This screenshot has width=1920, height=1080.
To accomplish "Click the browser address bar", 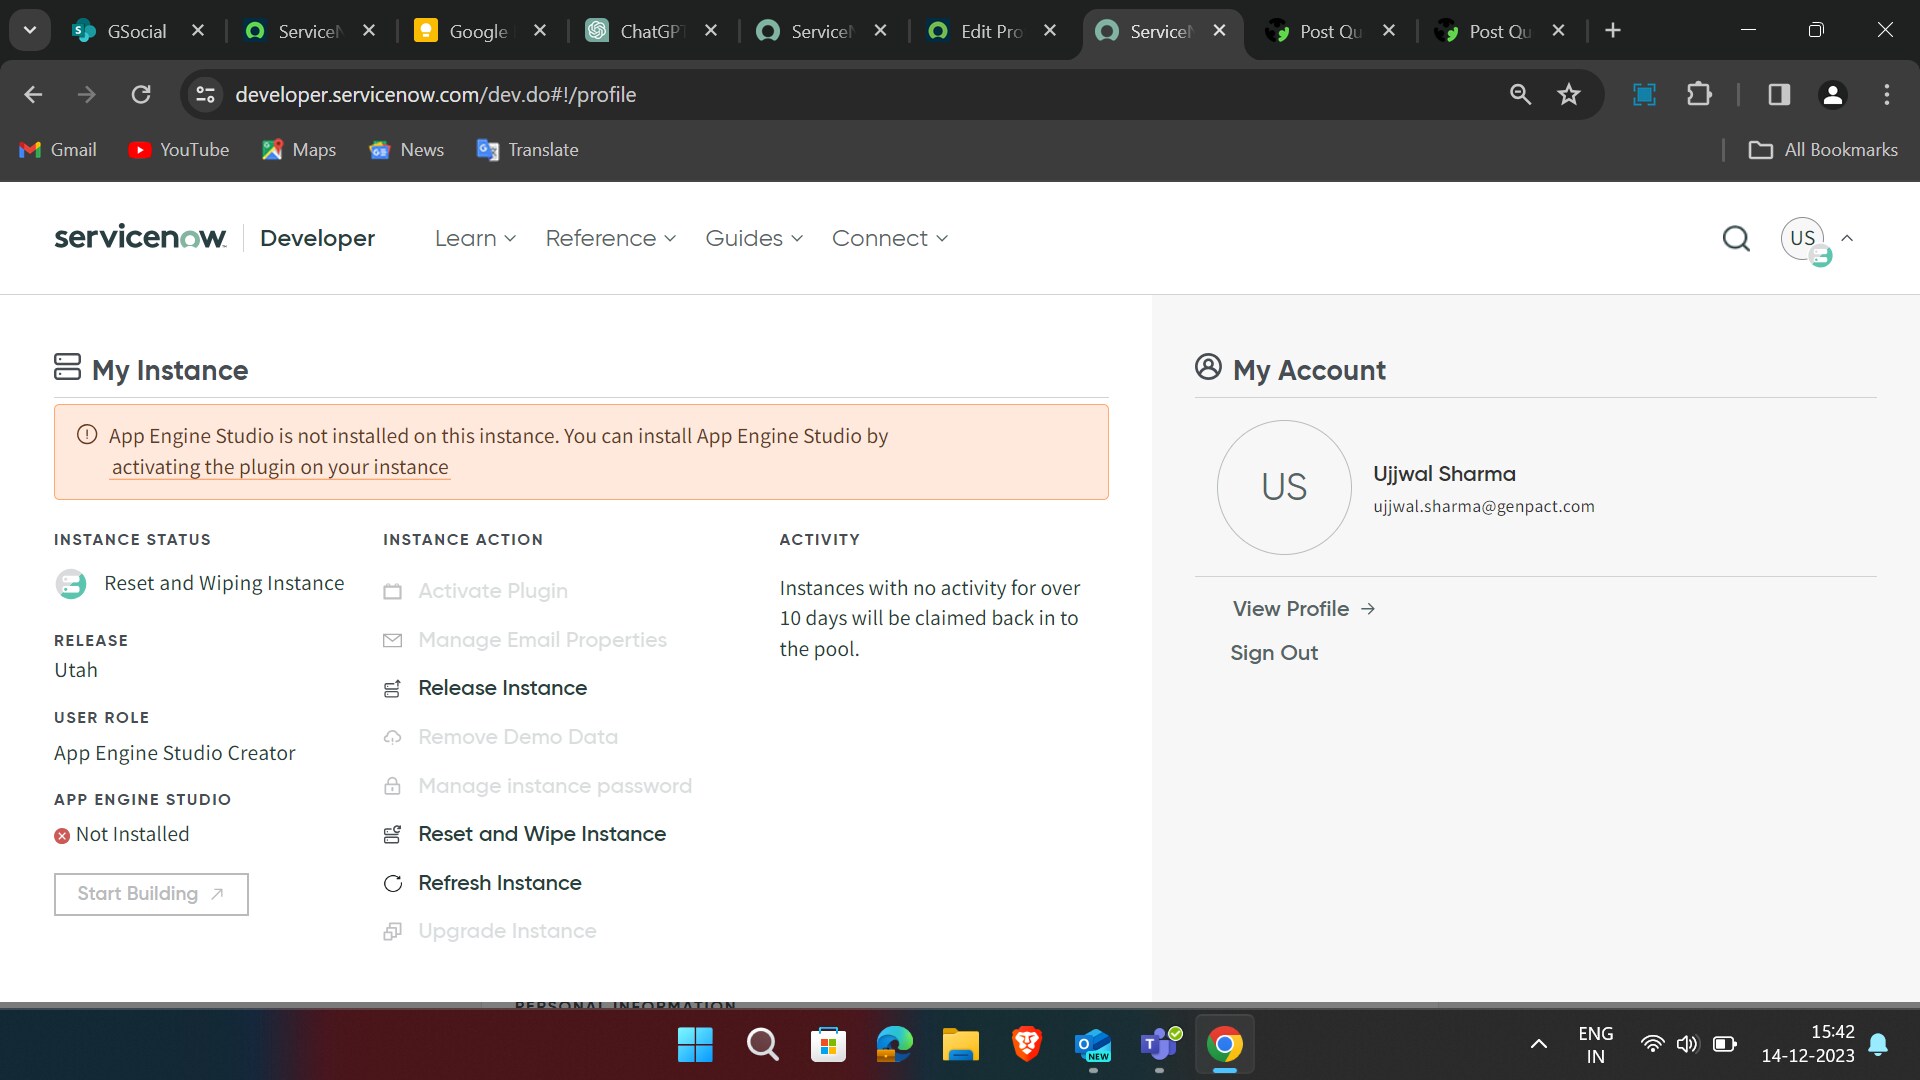I will [436, 94].
